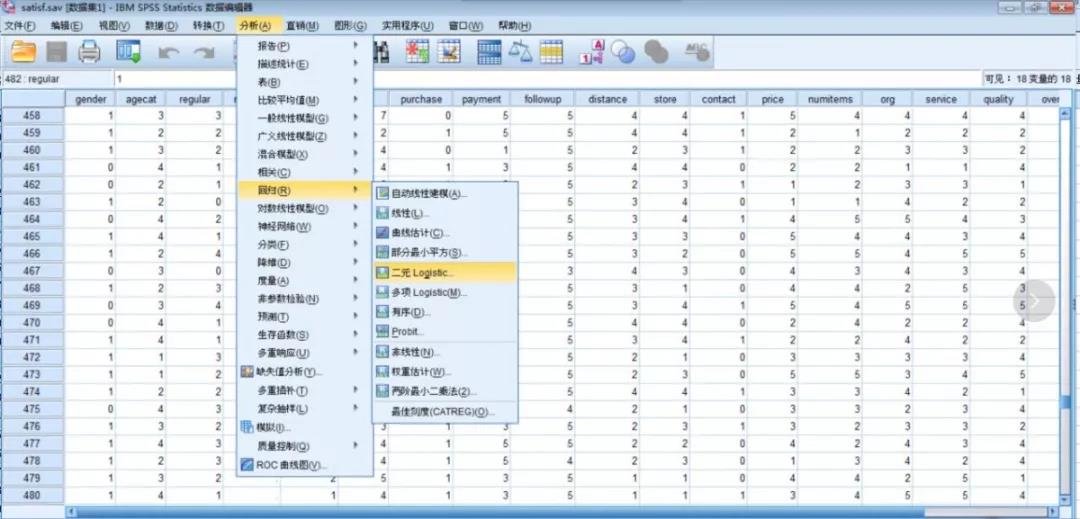Click the Open data document folder icon

tap(24, 52)
